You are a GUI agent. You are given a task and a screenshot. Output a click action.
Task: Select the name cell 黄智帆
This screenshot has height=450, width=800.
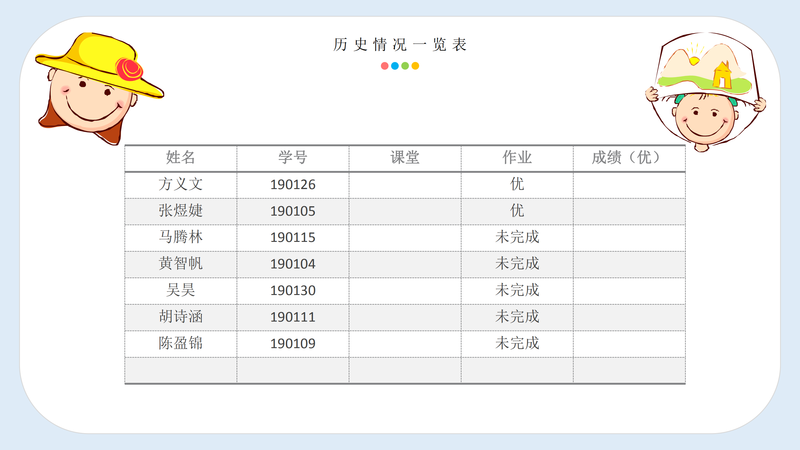click(181, 264)
